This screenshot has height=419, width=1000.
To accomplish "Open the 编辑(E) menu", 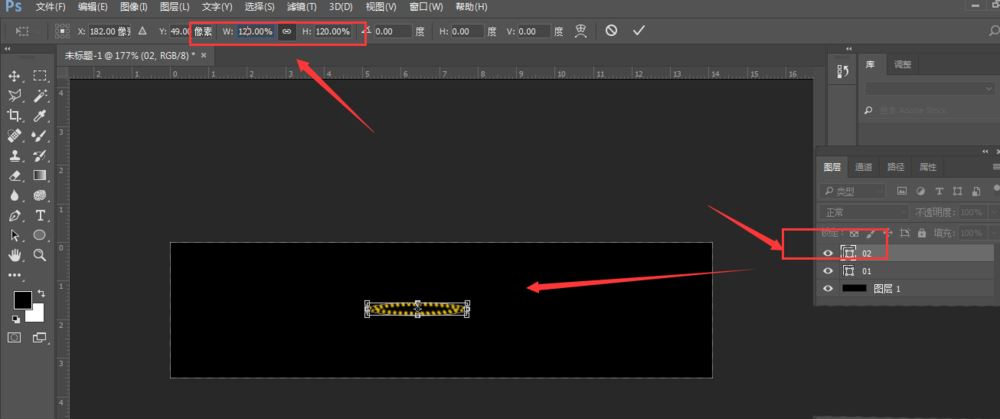I will [x=92, y=7].
